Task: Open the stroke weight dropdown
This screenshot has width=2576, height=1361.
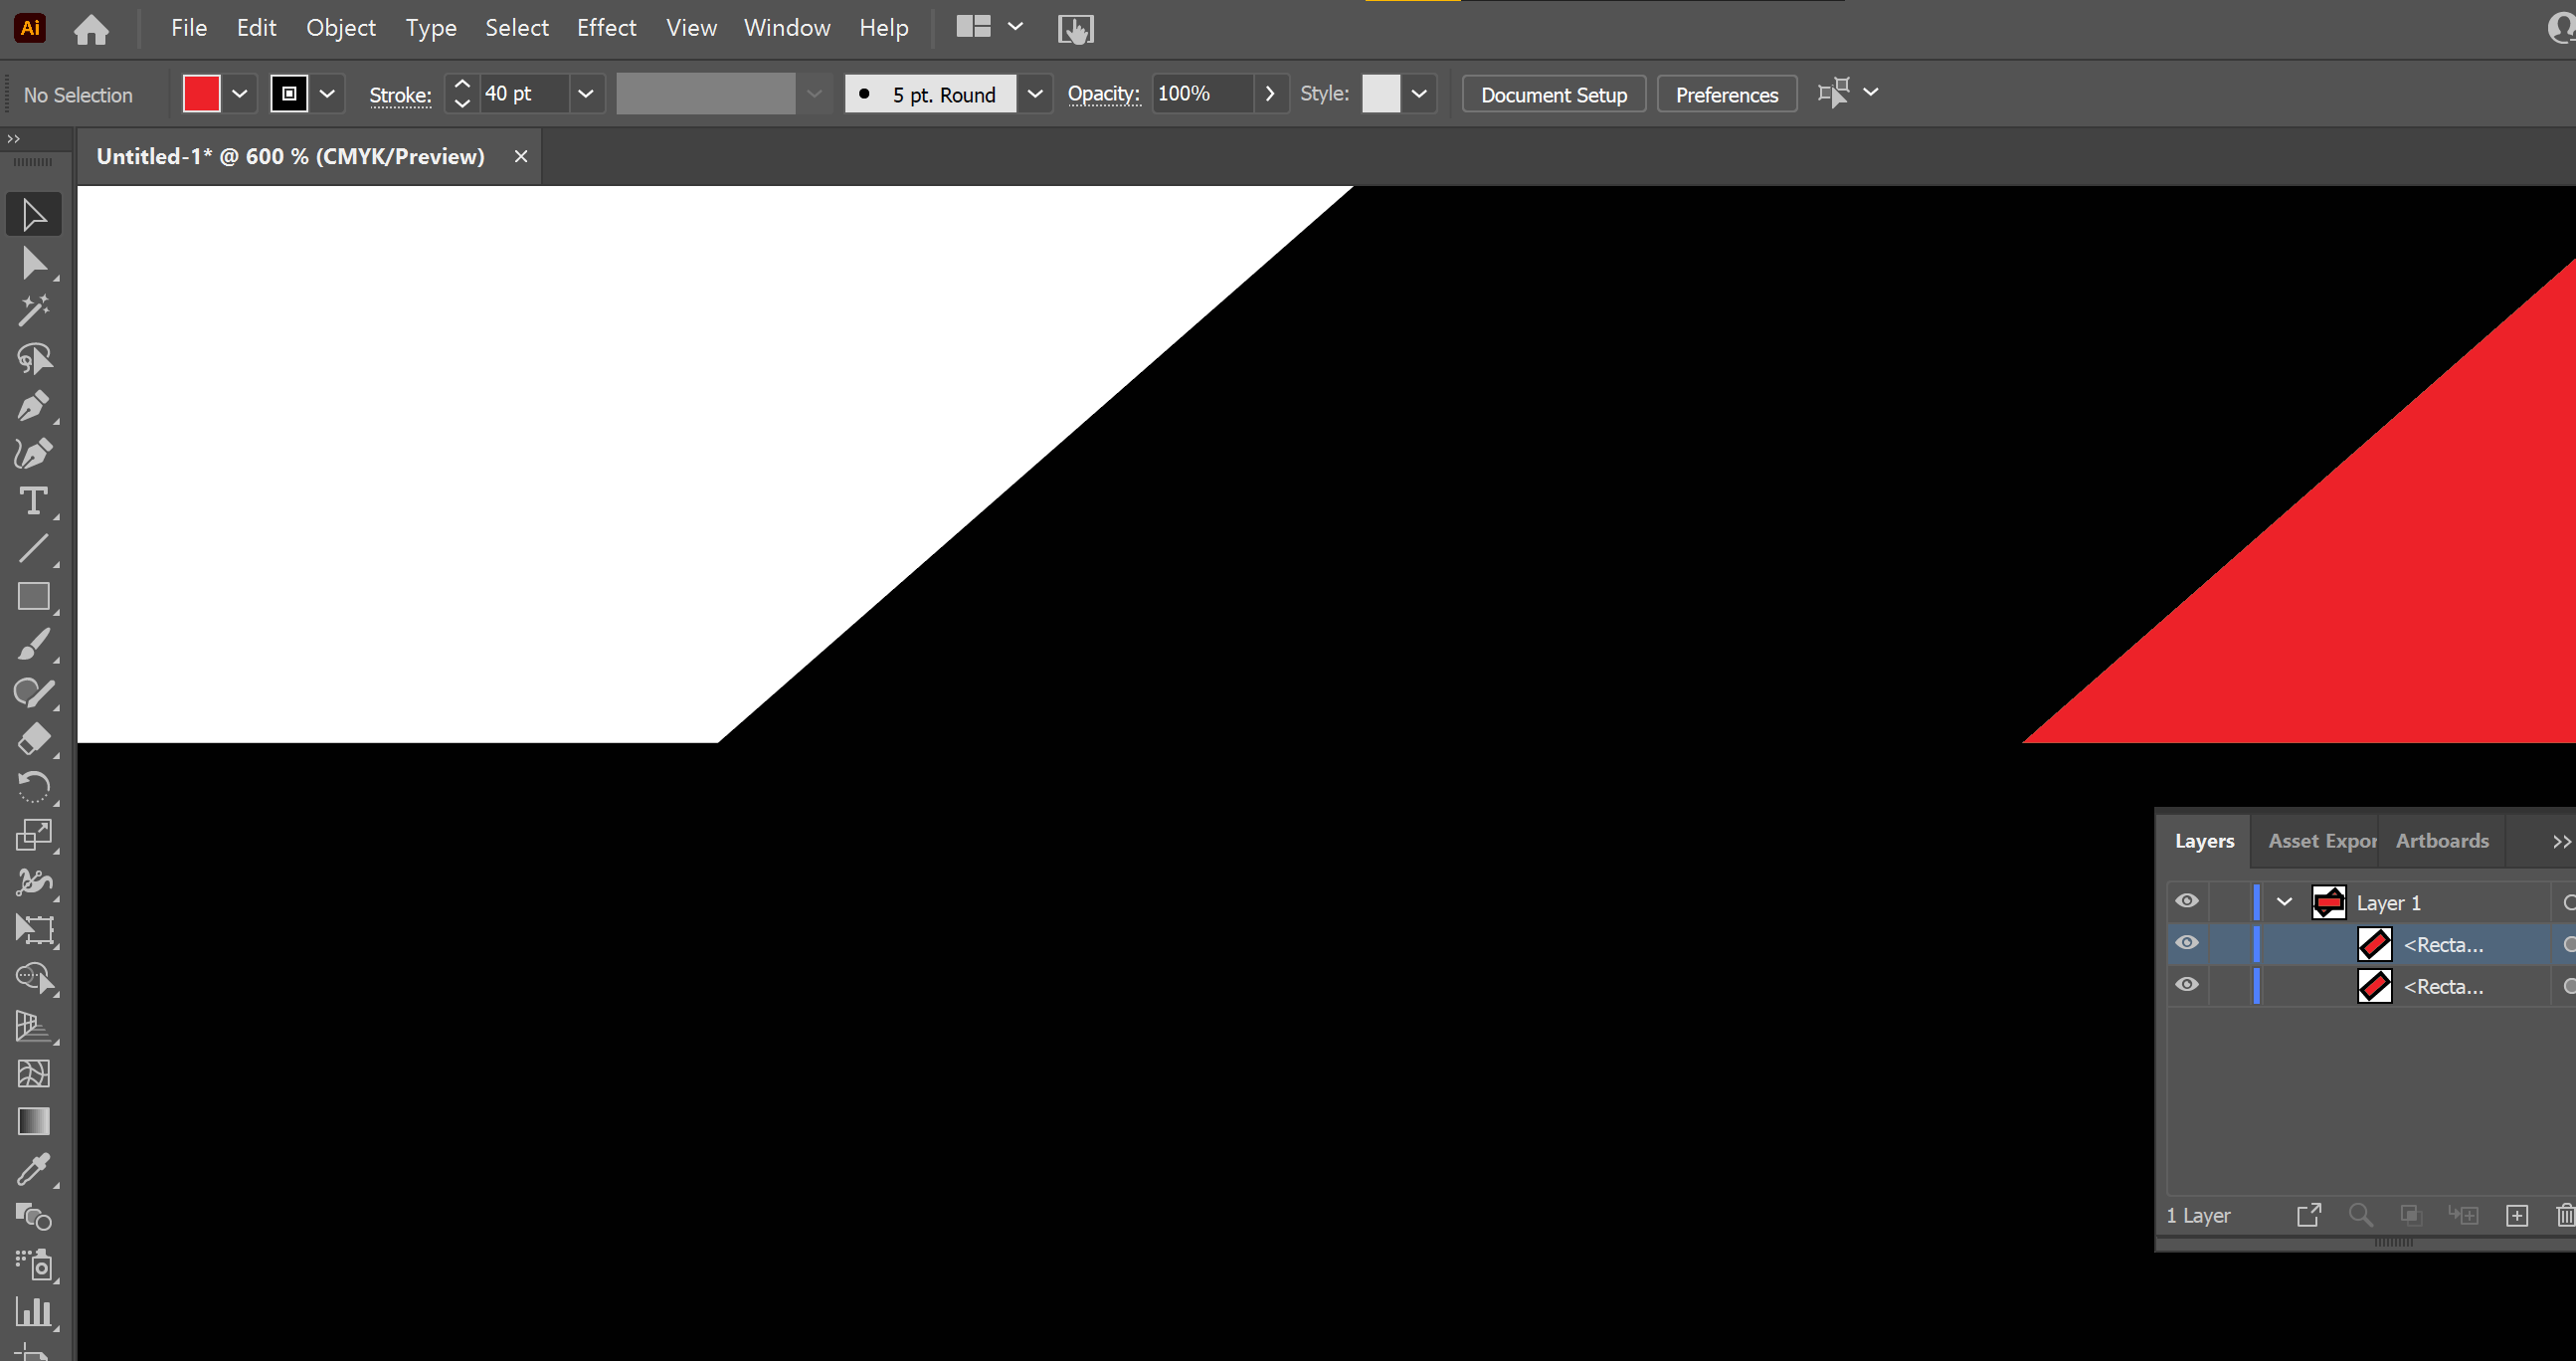Action: [x=586, y=94]
